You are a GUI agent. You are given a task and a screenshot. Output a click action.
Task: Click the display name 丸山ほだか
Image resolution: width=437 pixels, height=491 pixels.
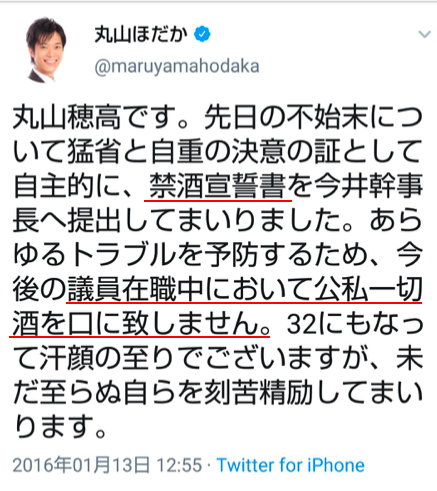pyautogui.click(x=141, y=34)
